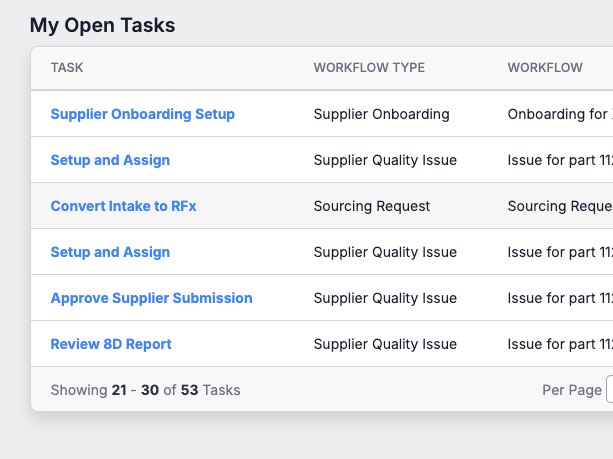Click the 'Showing 21 - 30 of 53 Tasks' text

(x=145, y=390)
